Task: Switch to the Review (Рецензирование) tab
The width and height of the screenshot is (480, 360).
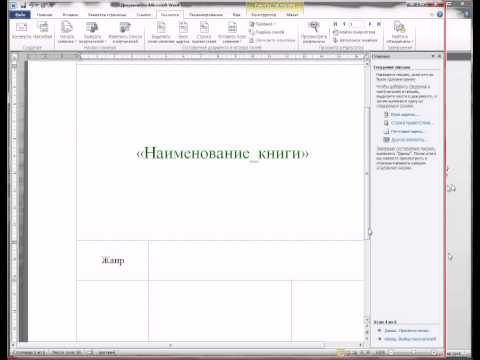Action: click(206, 15)
